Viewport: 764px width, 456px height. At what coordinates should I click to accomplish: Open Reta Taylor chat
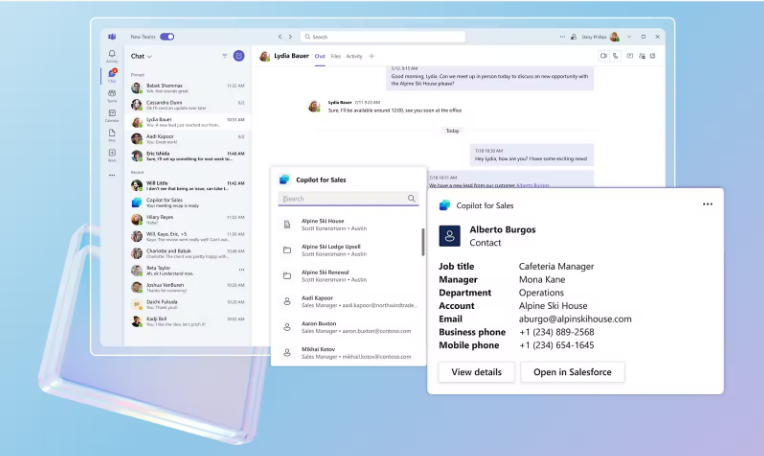click(188, 270)
